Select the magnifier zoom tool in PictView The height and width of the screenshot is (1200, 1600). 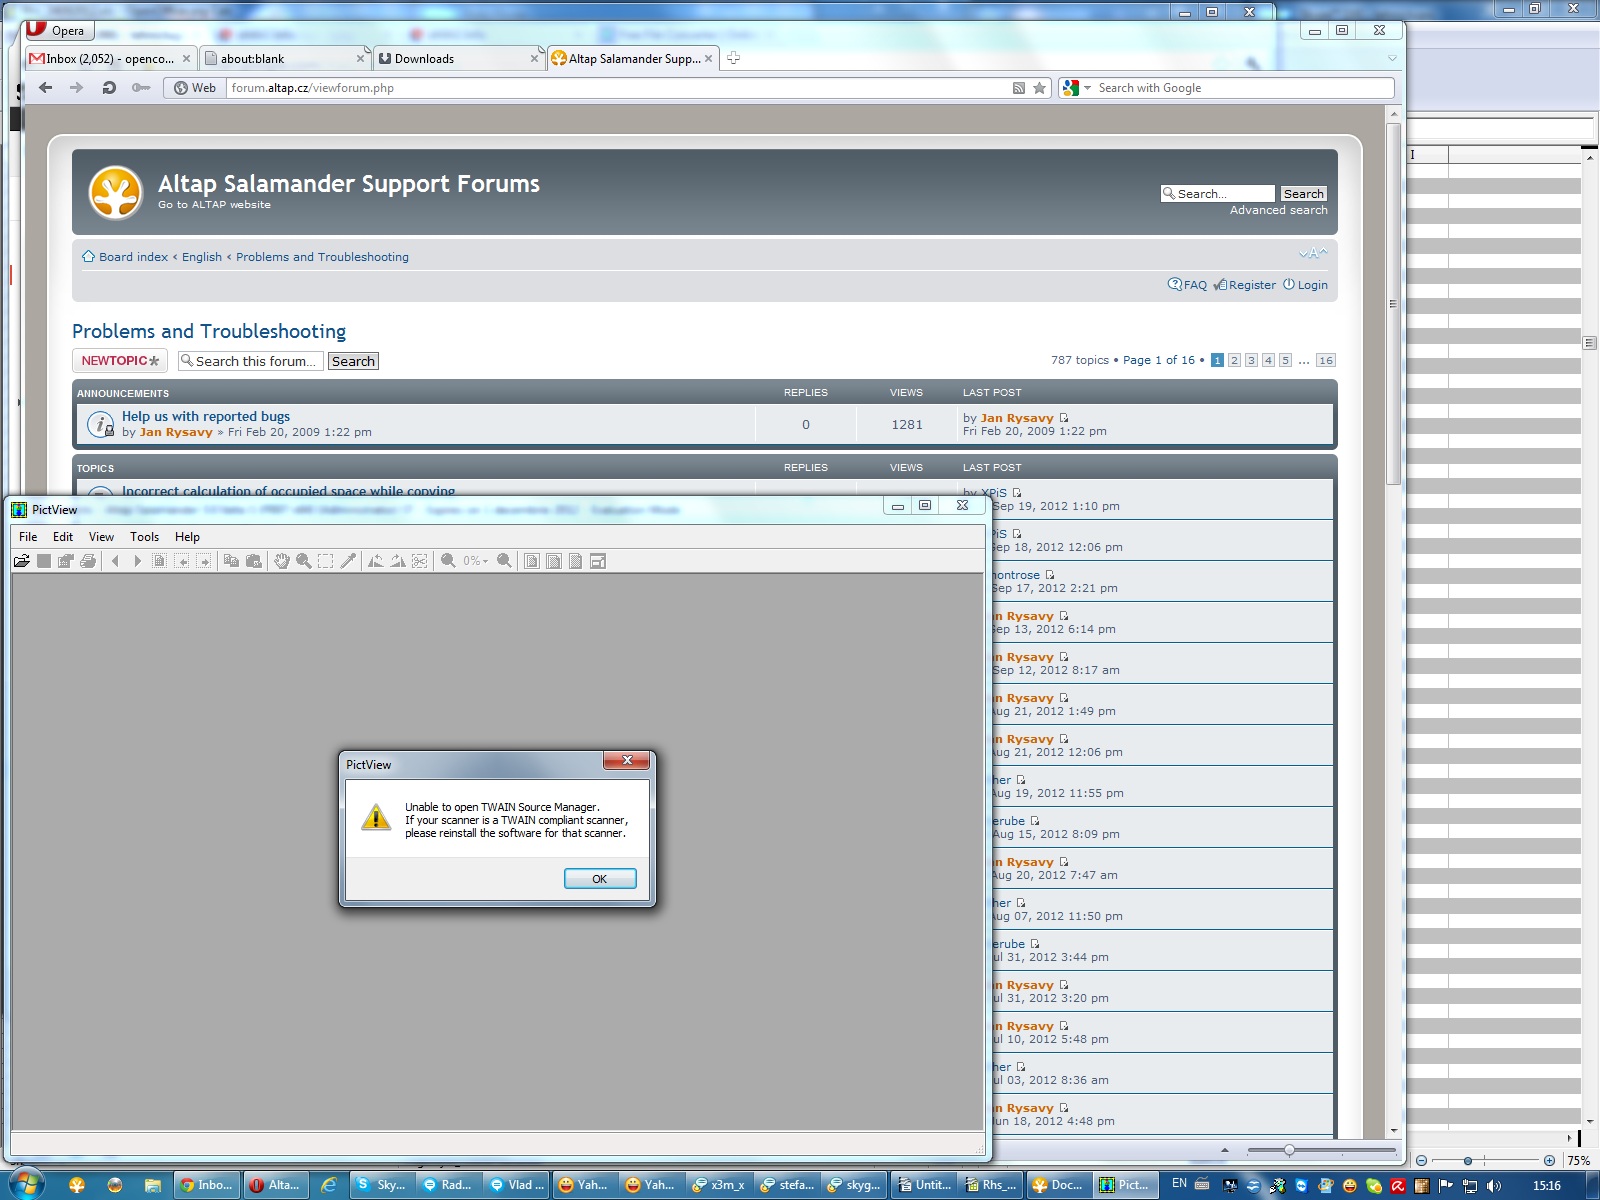point(303,561)
